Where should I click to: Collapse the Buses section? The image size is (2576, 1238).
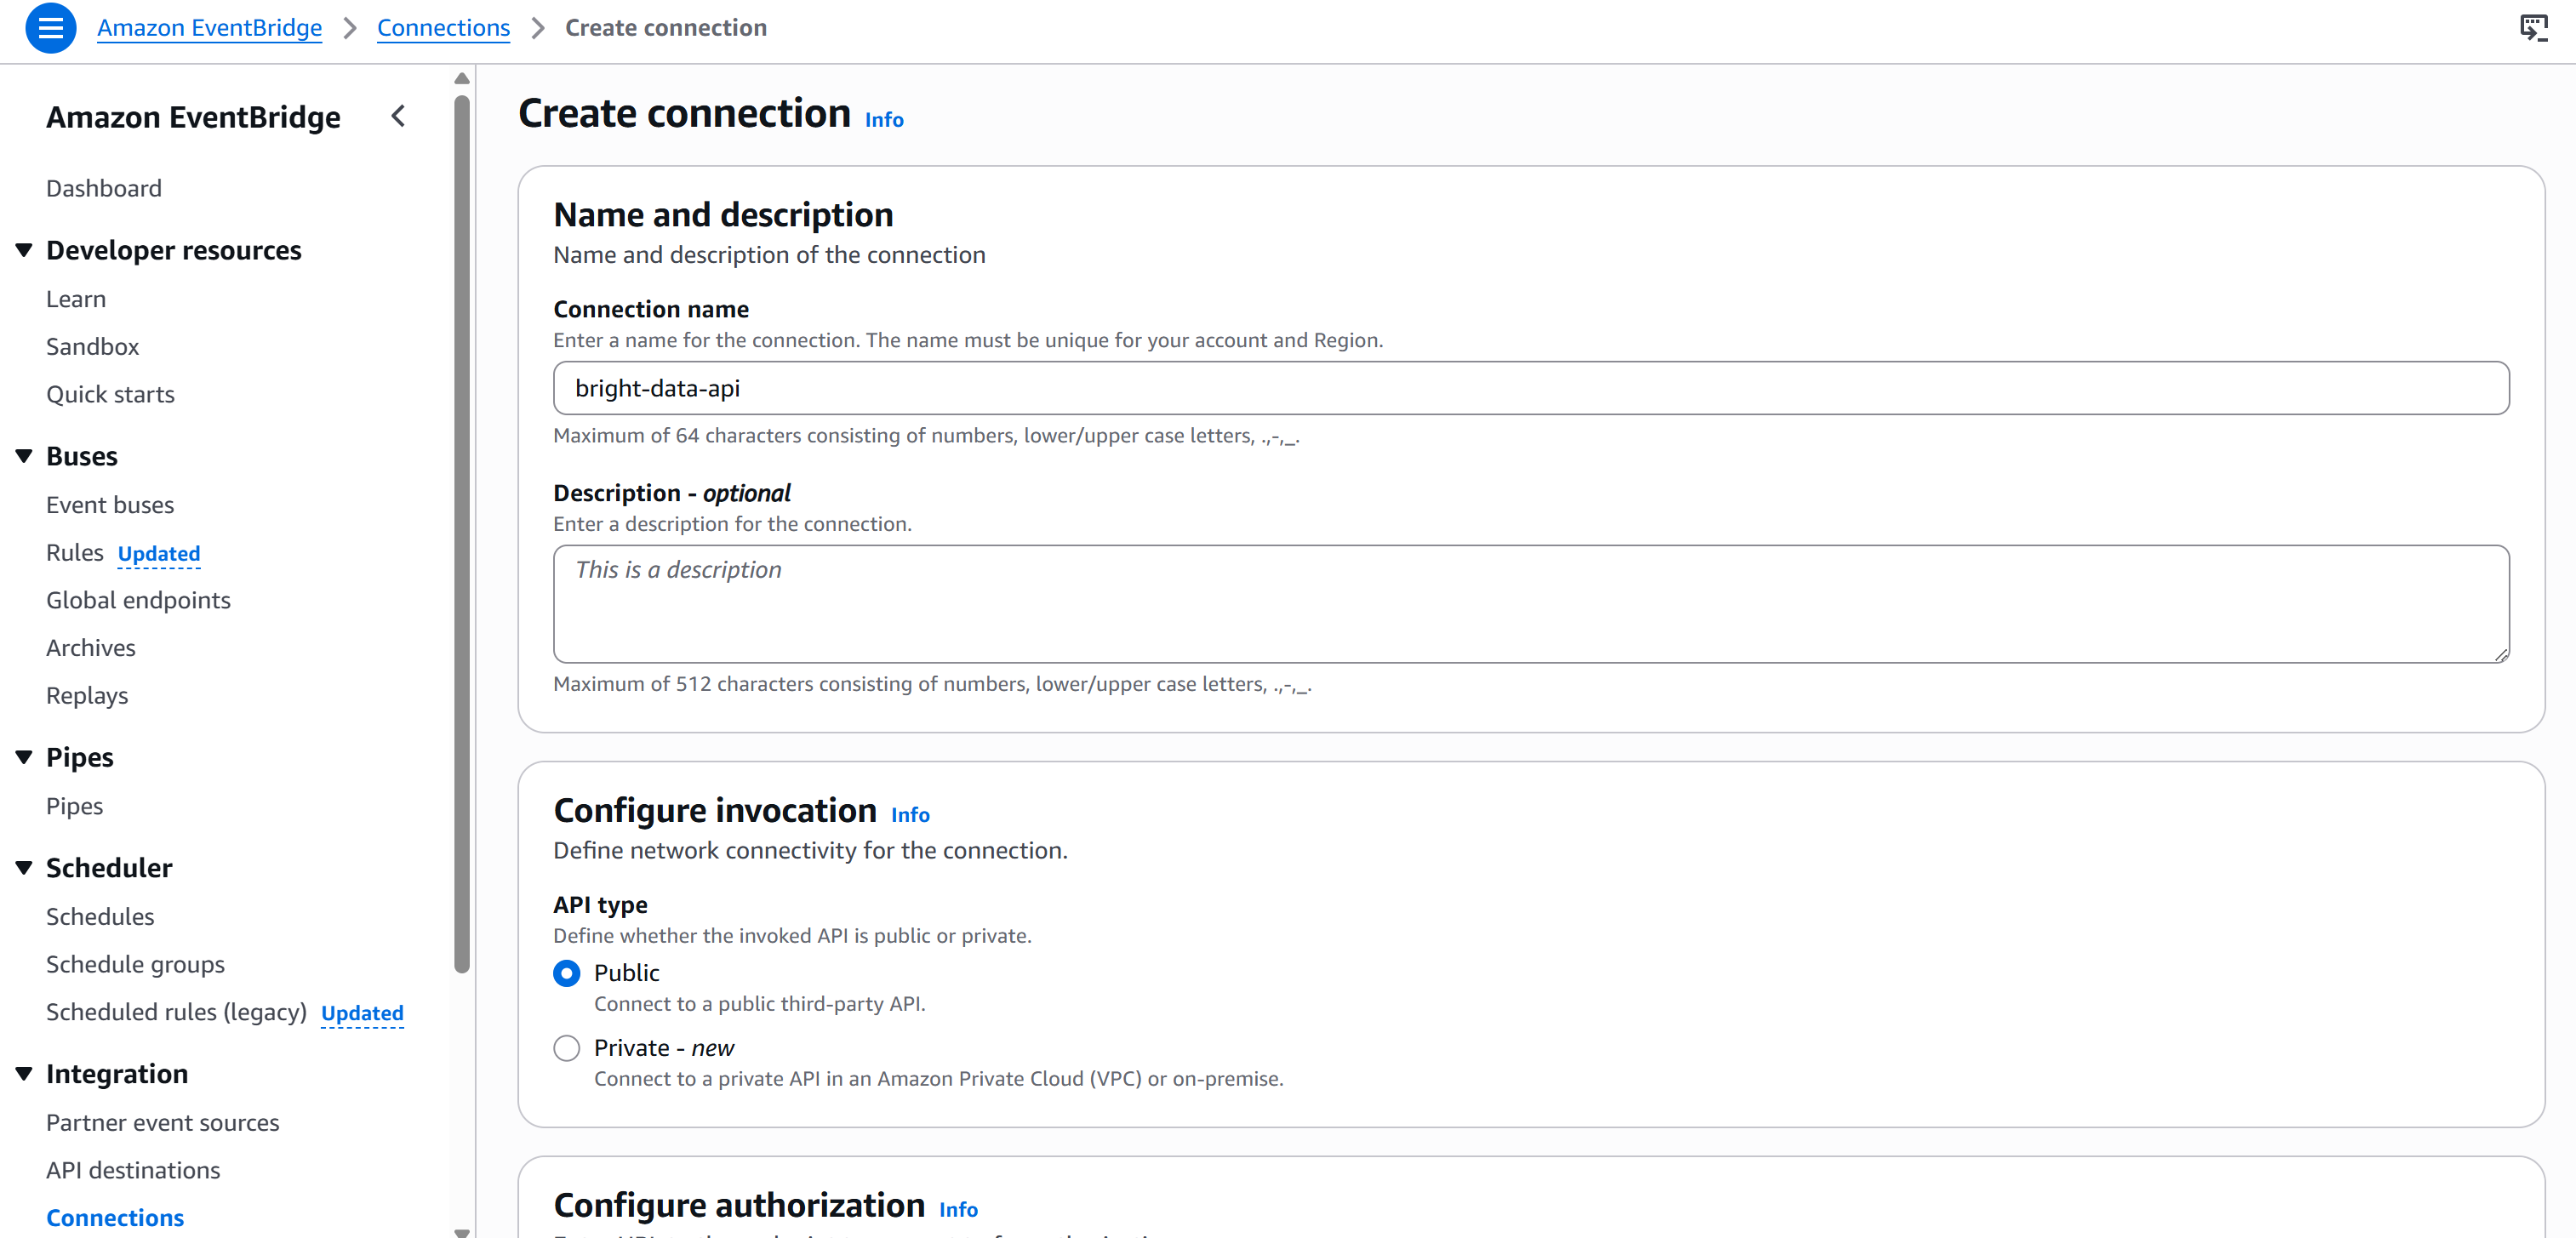pyautogui.click(x=24, y=455)
